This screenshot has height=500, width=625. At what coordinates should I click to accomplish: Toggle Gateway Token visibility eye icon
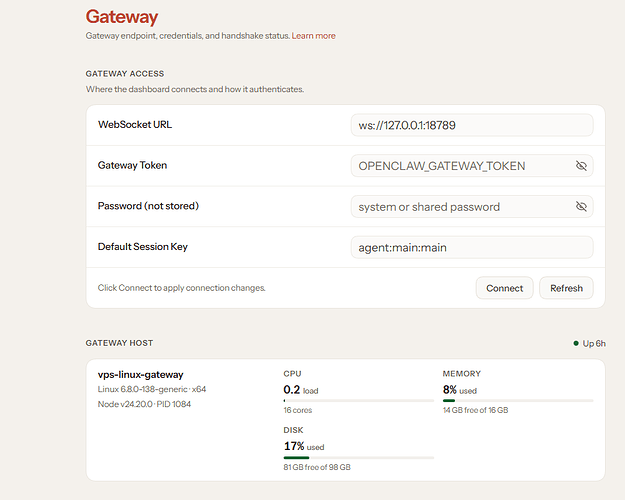581,165
